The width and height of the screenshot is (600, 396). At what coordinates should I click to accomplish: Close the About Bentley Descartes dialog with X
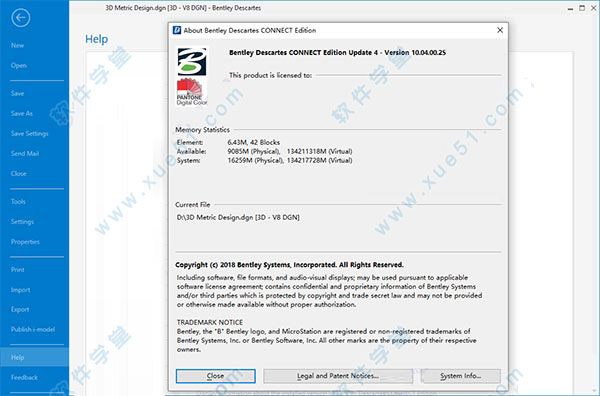pyautogui.click(x=500, y=30)
